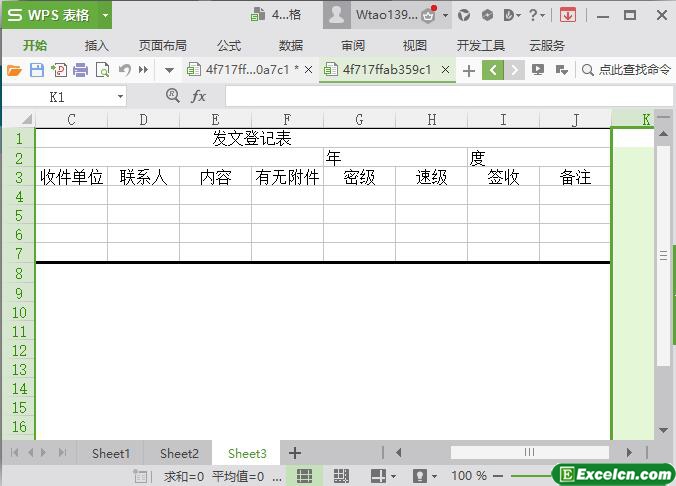The height and width of the screenshot is (486, 676).
Task: Click the fx insert function icon
Action: [198, 96]
